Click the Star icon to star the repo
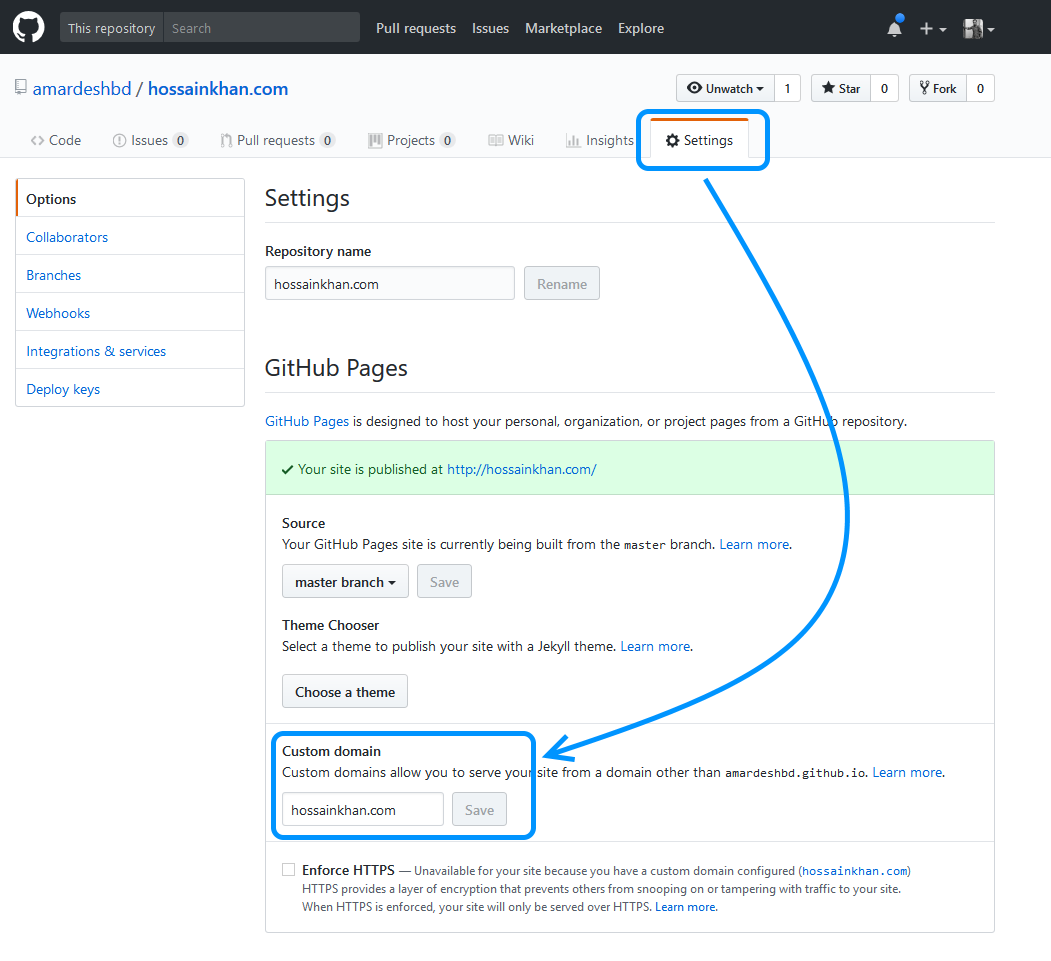 pyautogui.click(x=826, y=88)
